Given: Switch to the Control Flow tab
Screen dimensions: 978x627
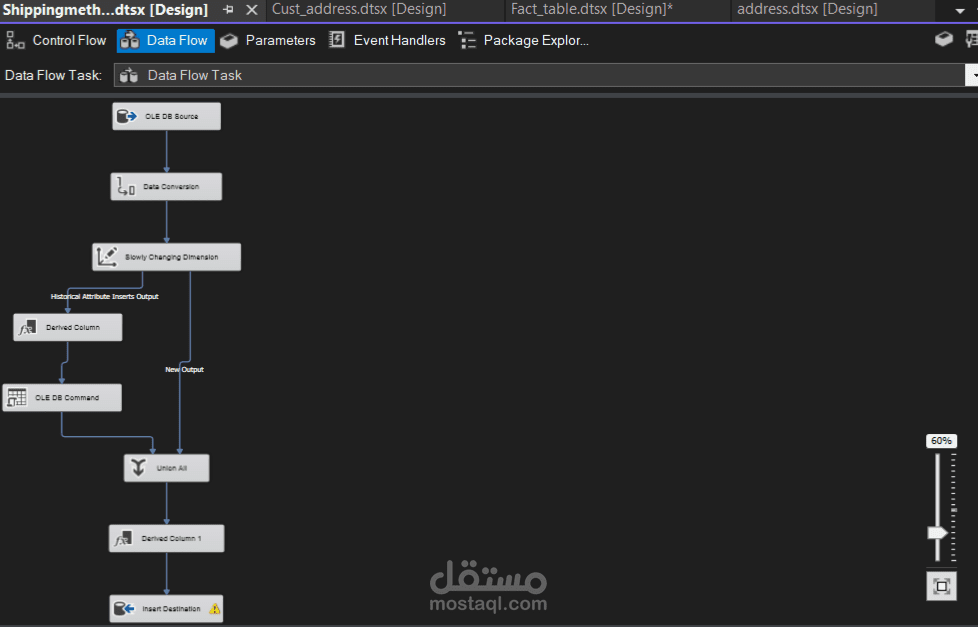Looking at the screenshot, I should tap(56, 41).
